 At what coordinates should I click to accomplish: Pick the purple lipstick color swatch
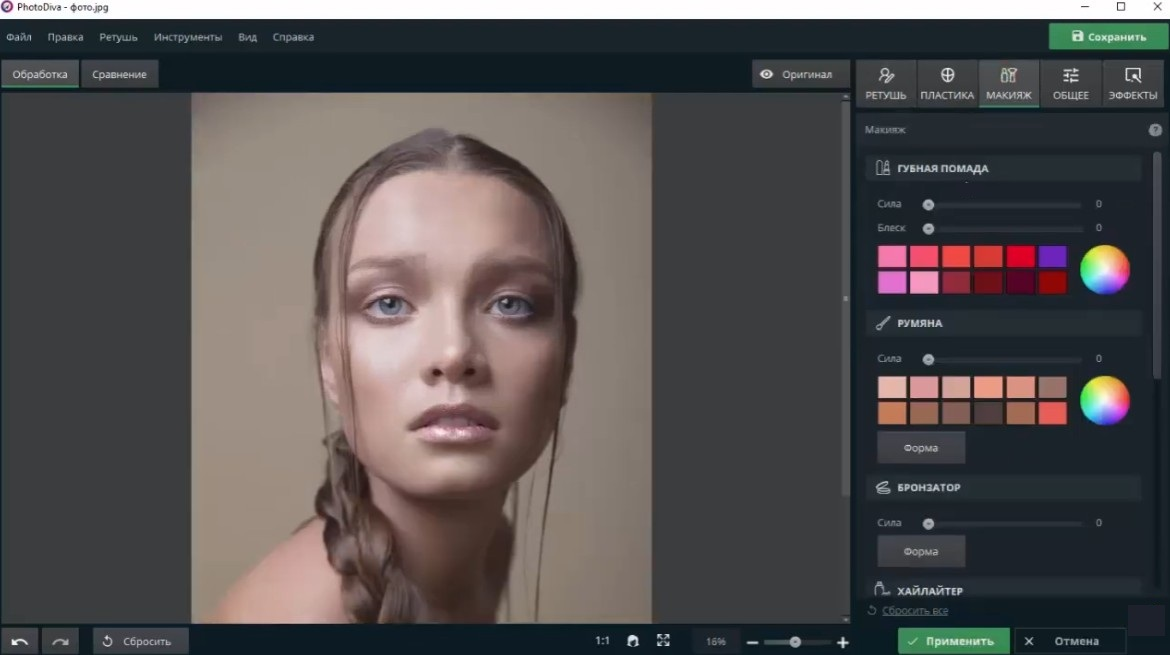(x=1052, y=257)
